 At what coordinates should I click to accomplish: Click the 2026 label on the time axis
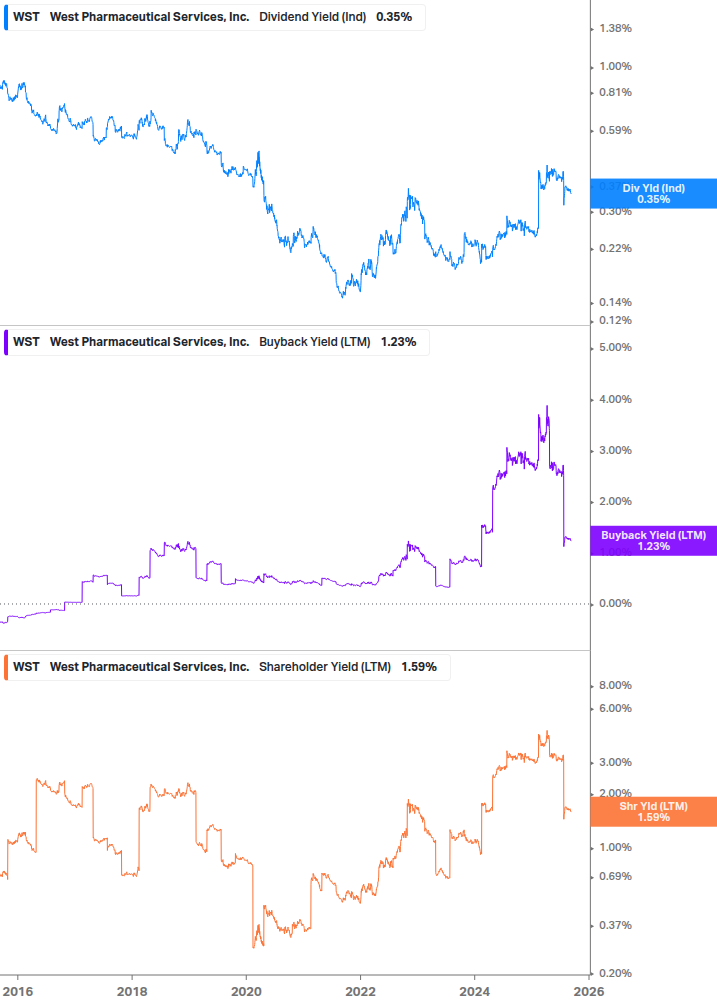pos(589,992)
